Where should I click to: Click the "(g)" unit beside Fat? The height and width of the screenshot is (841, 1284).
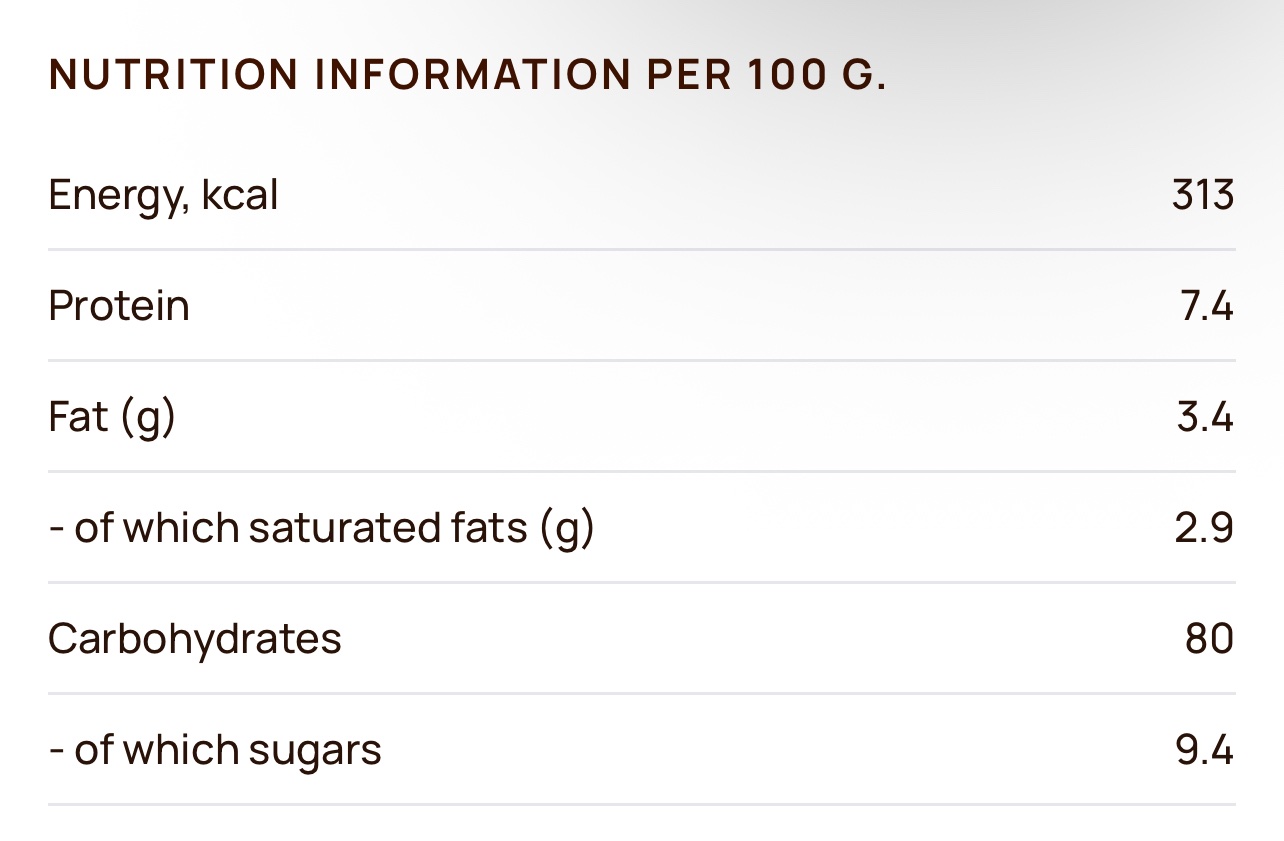pos(148,416)
